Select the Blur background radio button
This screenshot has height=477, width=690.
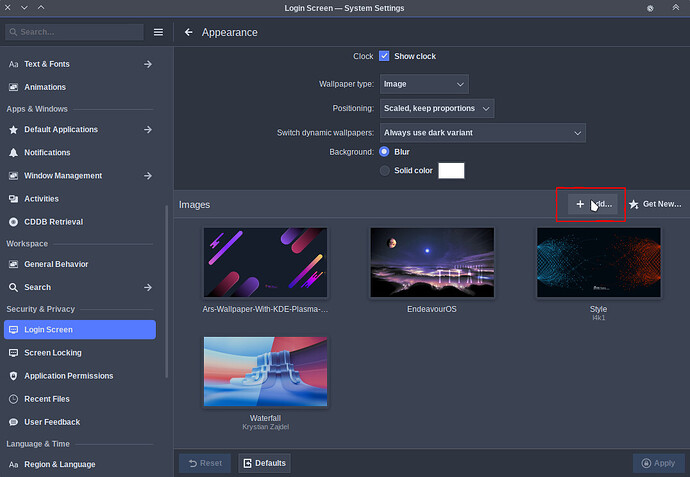384,152
